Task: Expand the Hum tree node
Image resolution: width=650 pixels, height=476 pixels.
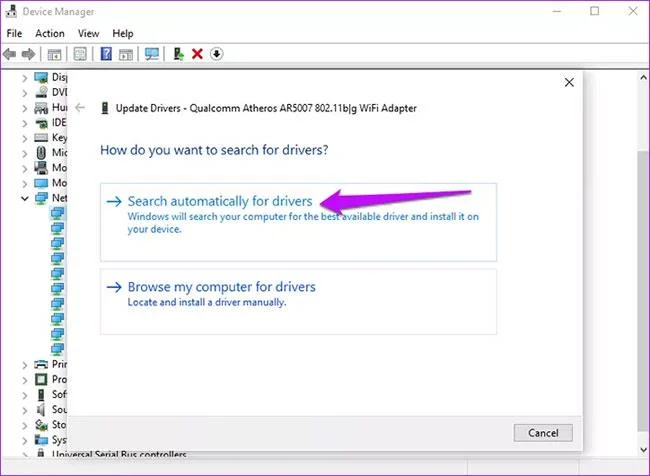Action: [24, 108]
